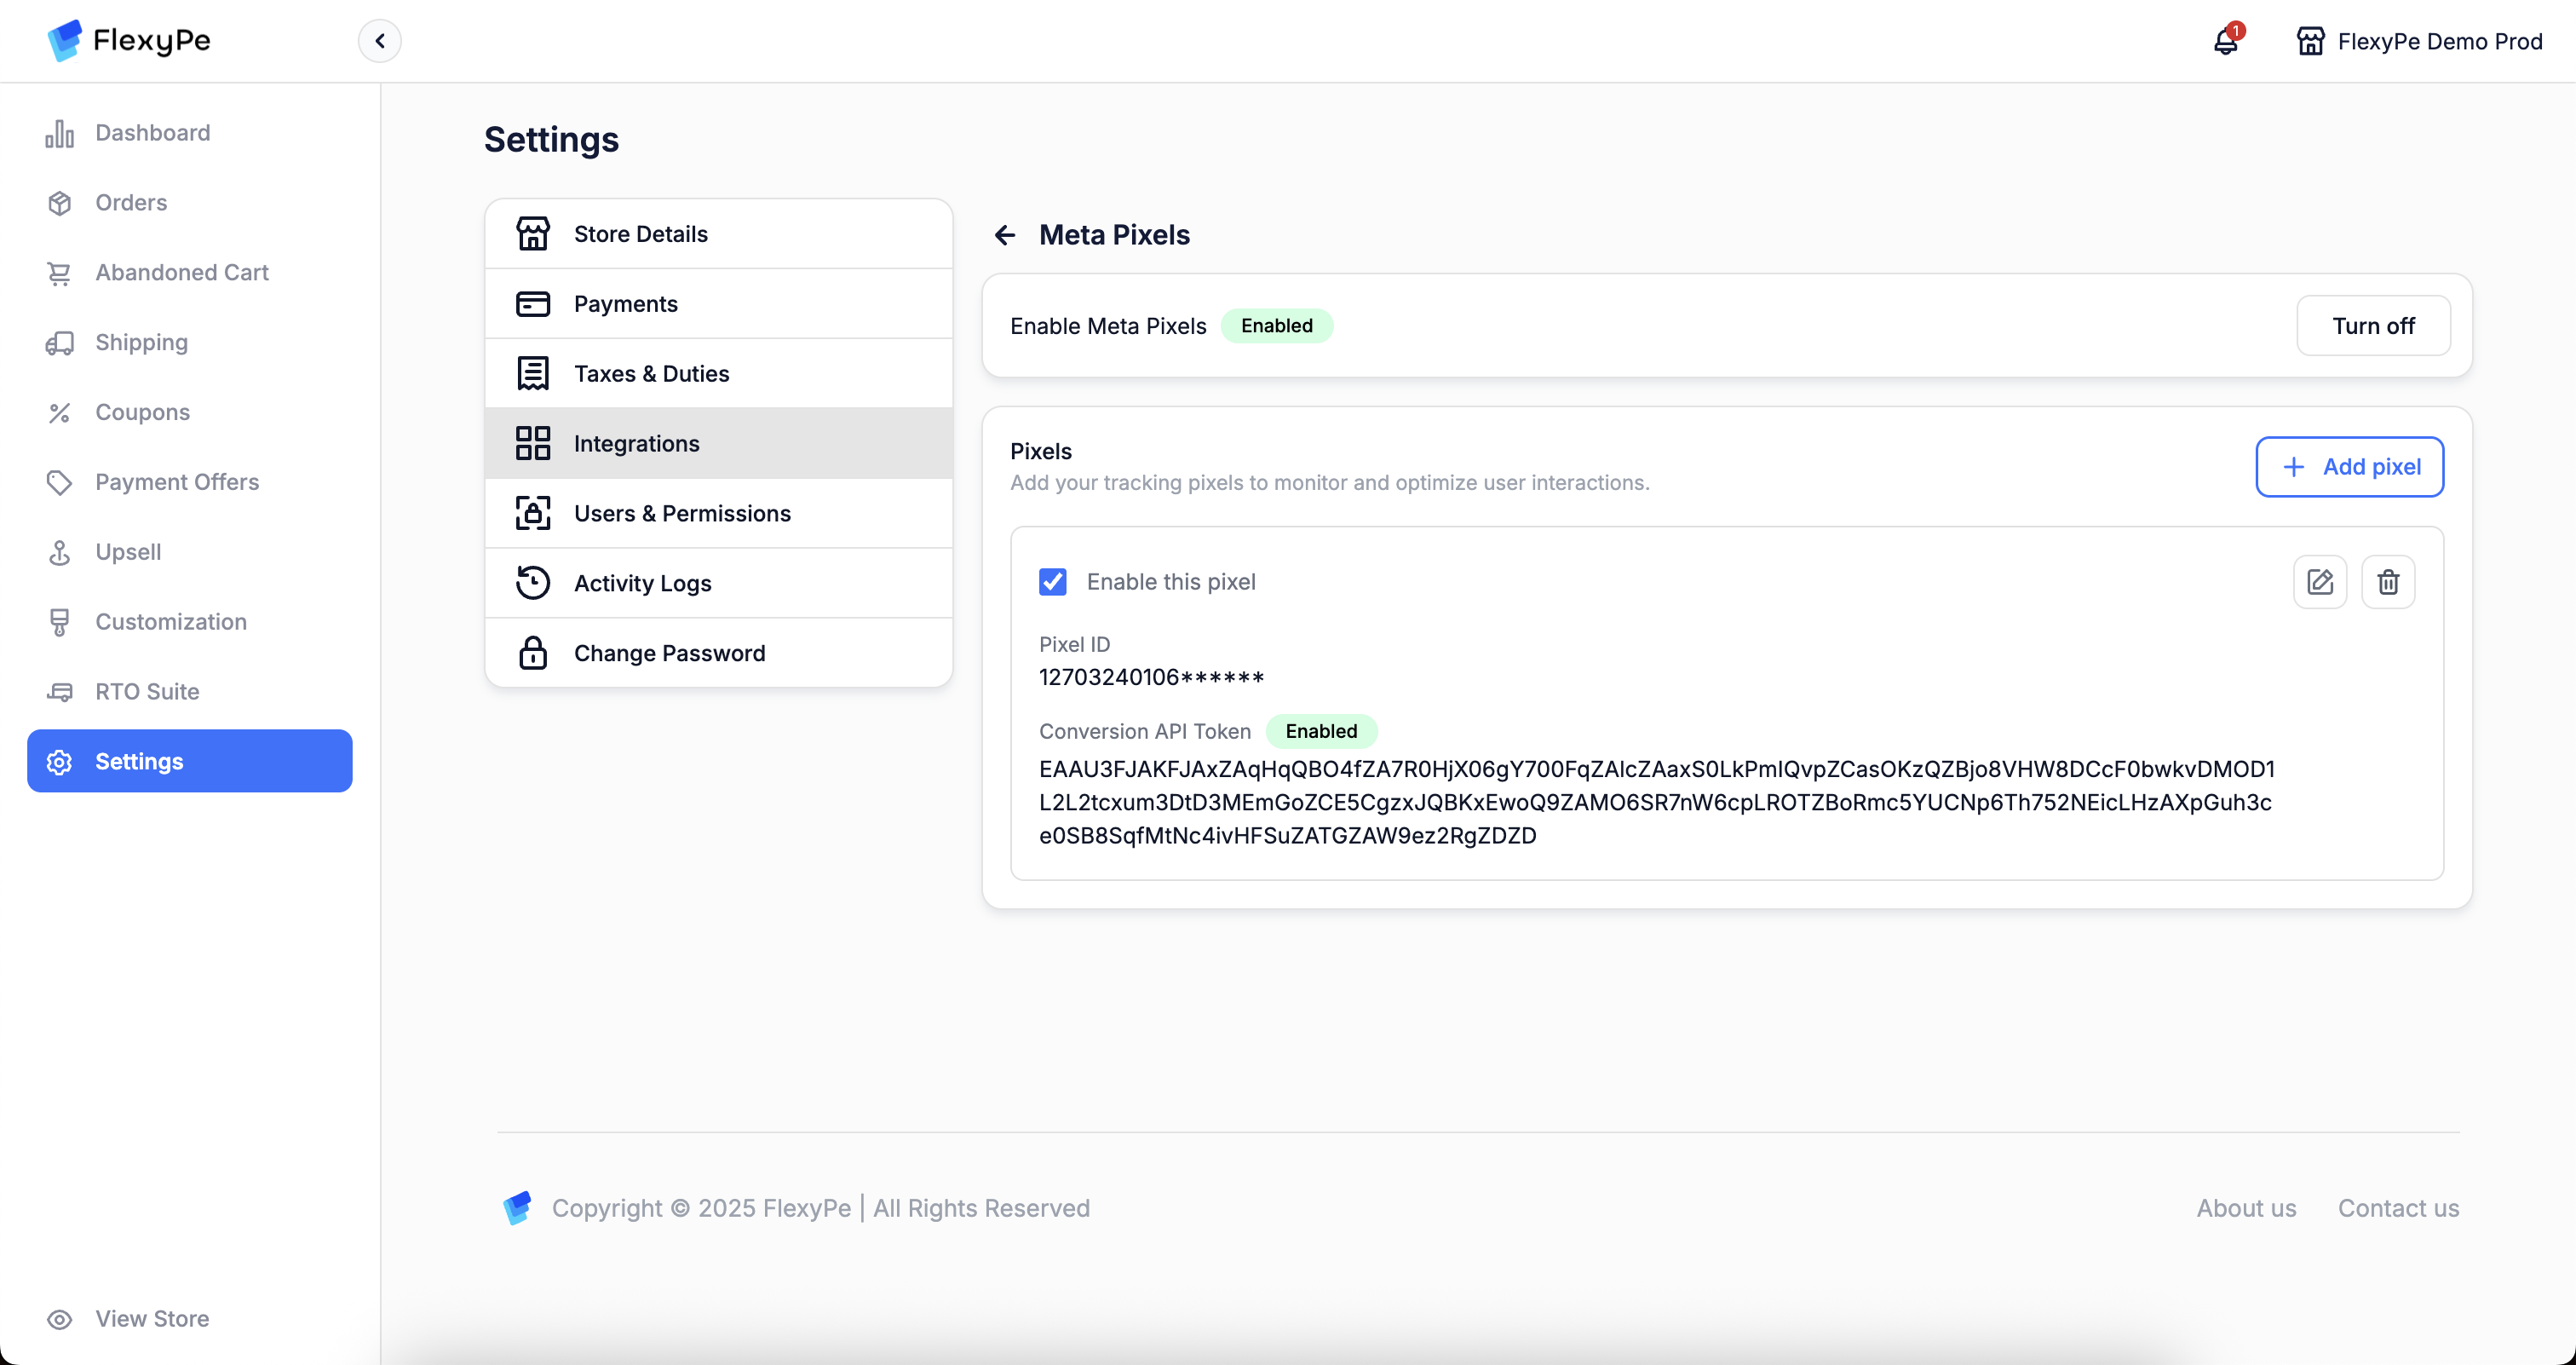Open the FlexyPe Demo Prod store menu
This screenshot has width=2576, height=1365.
[2439, 41]
